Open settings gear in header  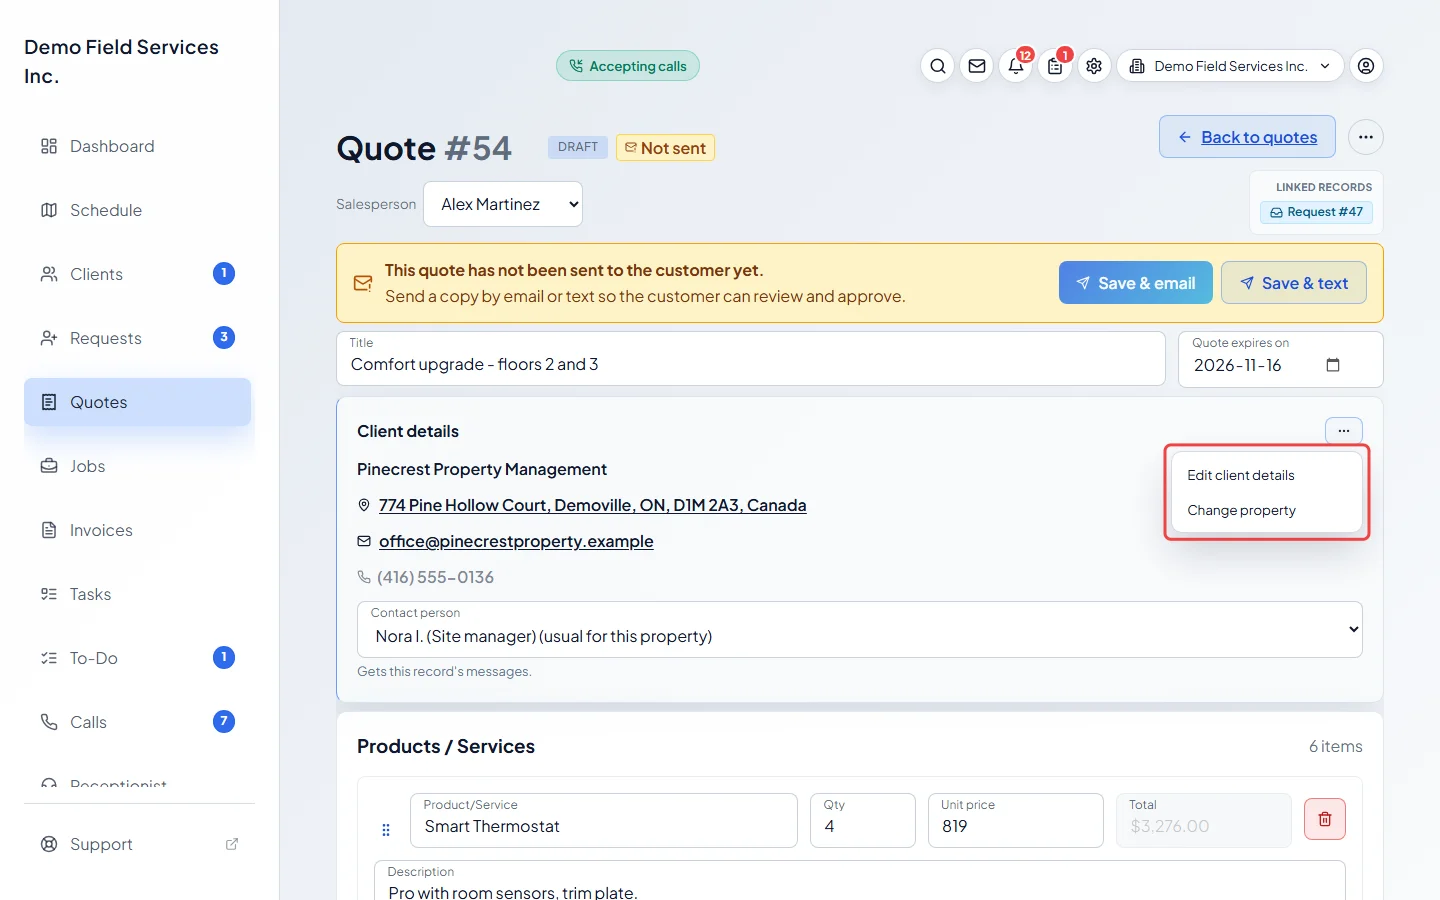(1094, 66)
